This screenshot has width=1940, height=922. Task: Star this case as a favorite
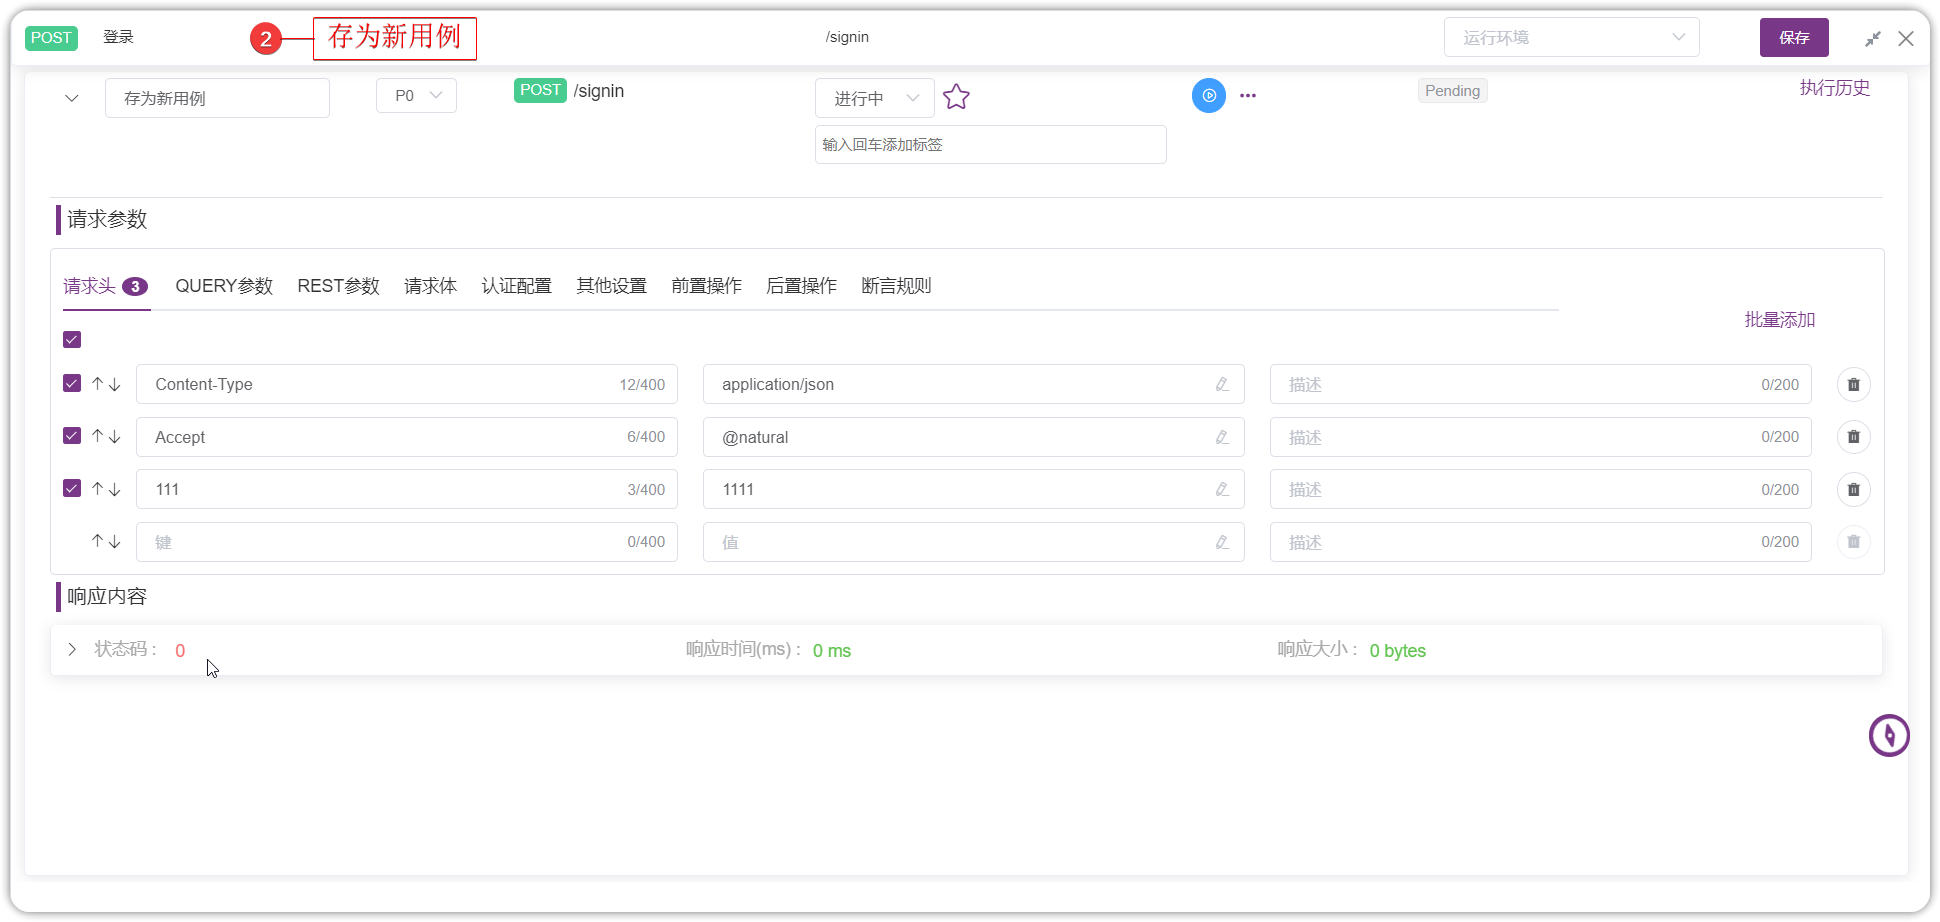[956, 97]
